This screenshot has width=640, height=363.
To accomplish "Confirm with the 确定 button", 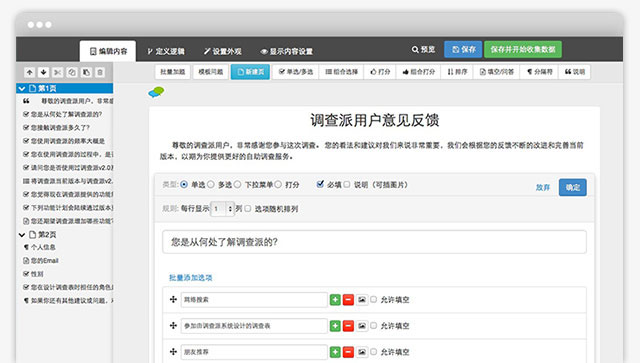I will 573,187.
